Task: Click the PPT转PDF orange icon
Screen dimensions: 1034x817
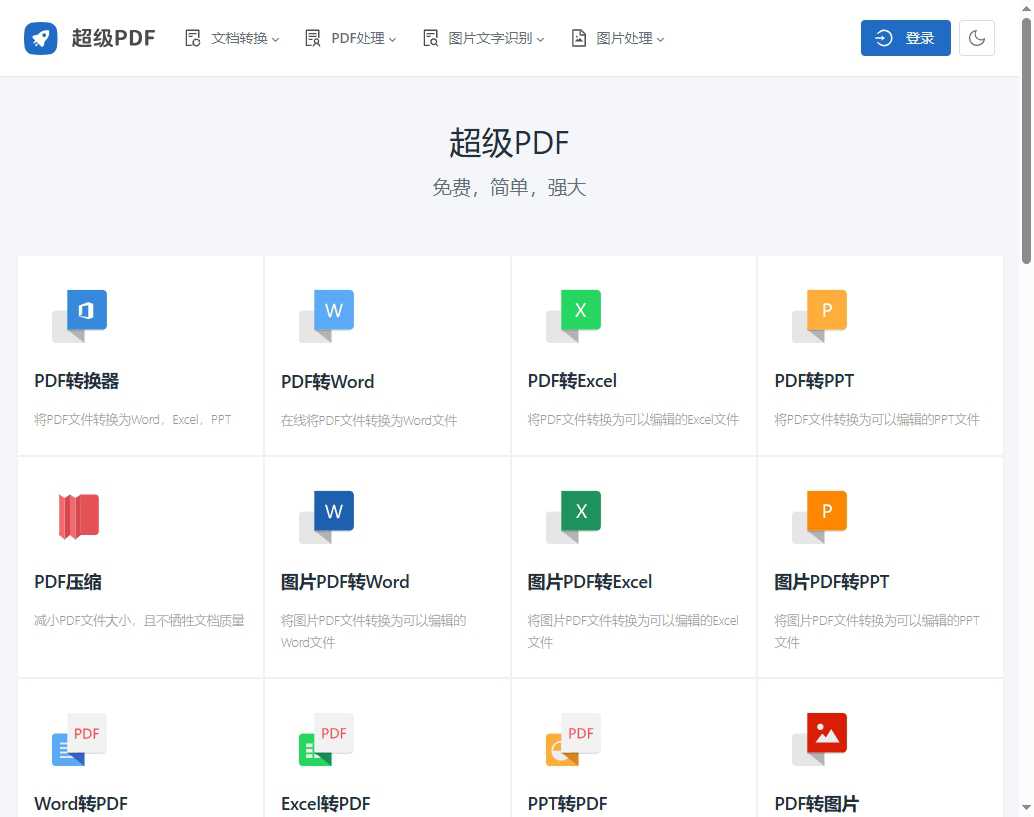Action: pyautogui.click(x=574, y=740)
